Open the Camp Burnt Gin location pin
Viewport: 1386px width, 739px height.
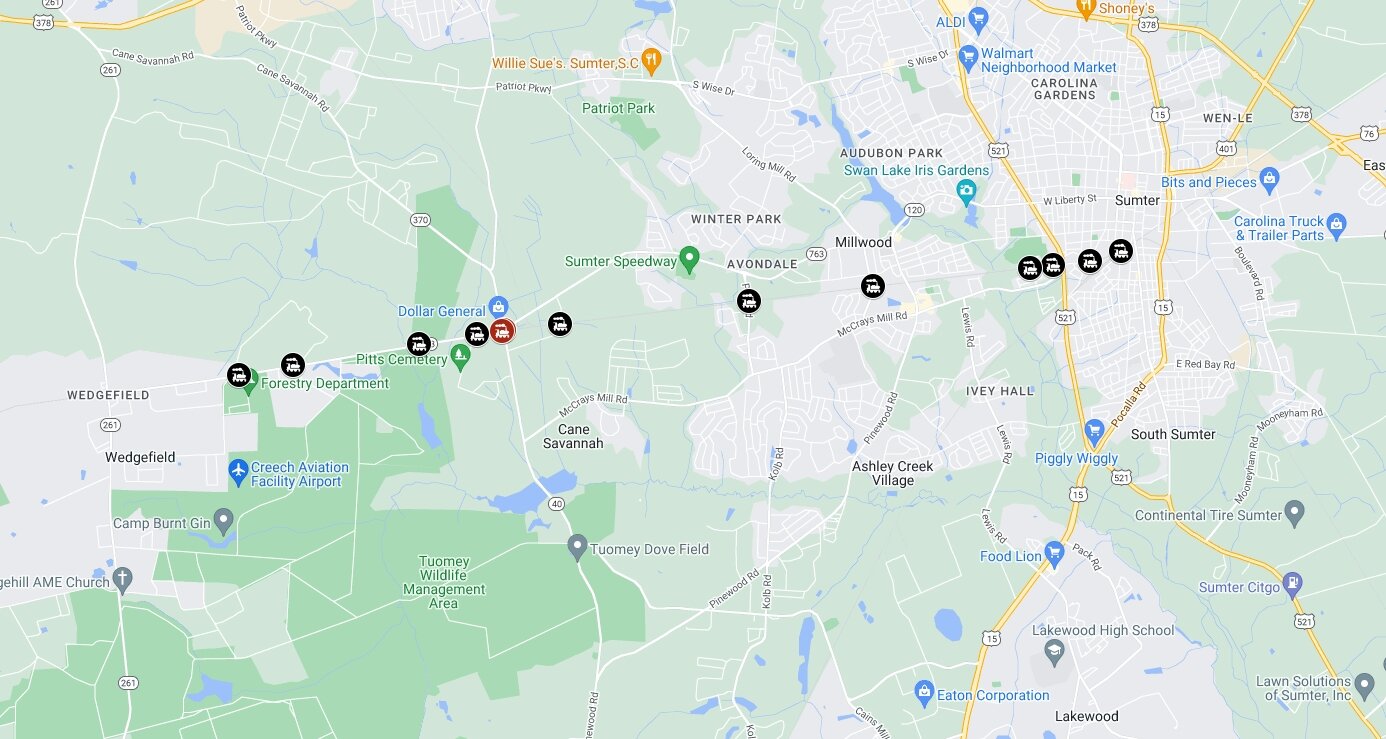[x=224, y=521]
